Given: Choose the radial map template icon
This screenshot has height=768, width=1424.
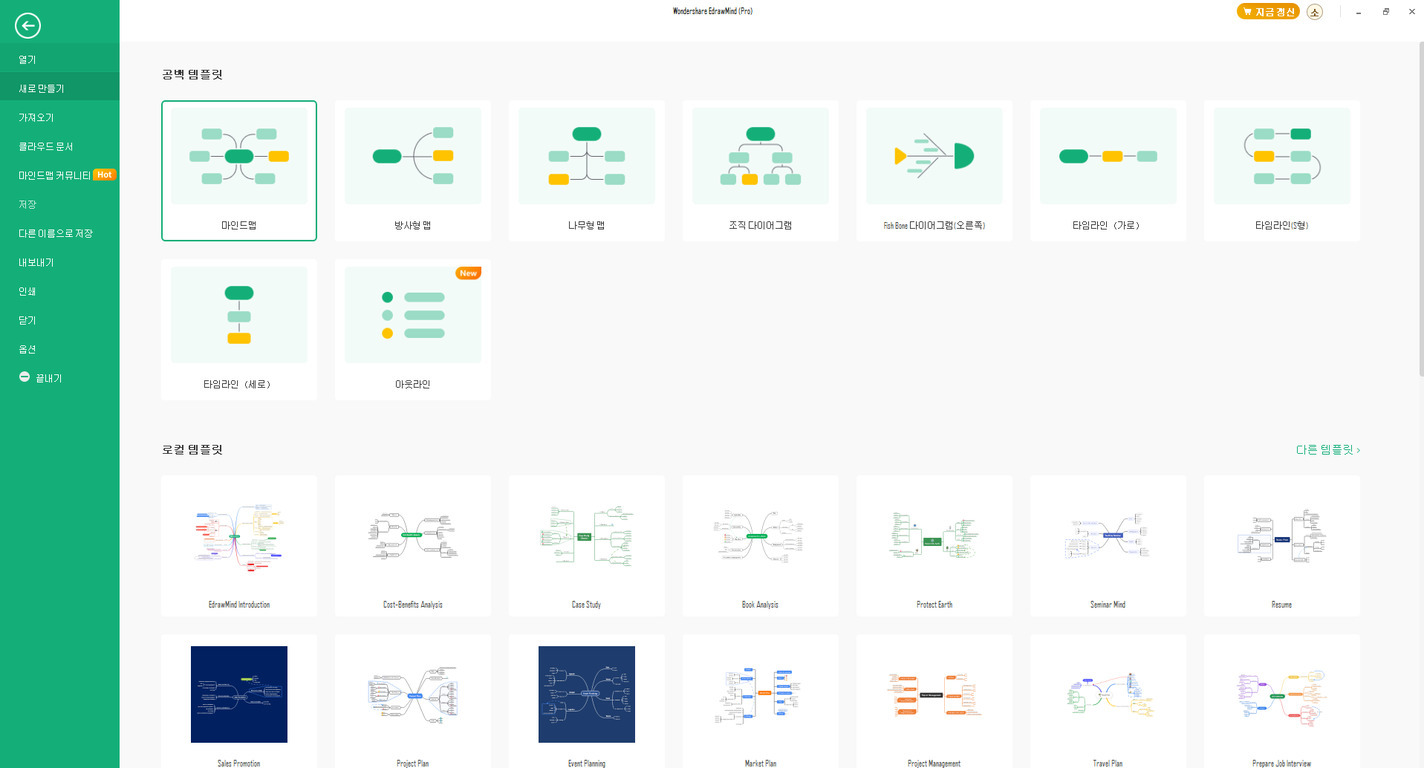Looking at the screenshot, I should coord(413,156).
